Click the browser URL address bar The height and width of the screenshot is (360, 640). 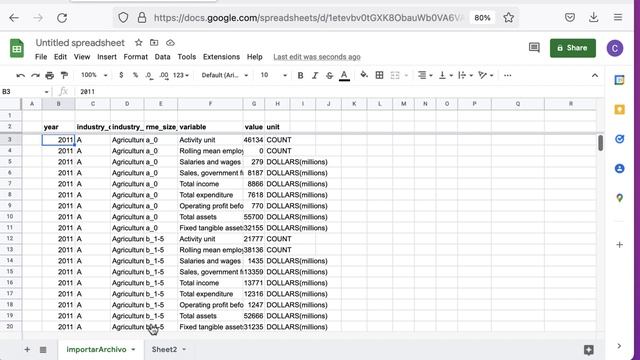[308, 18]
